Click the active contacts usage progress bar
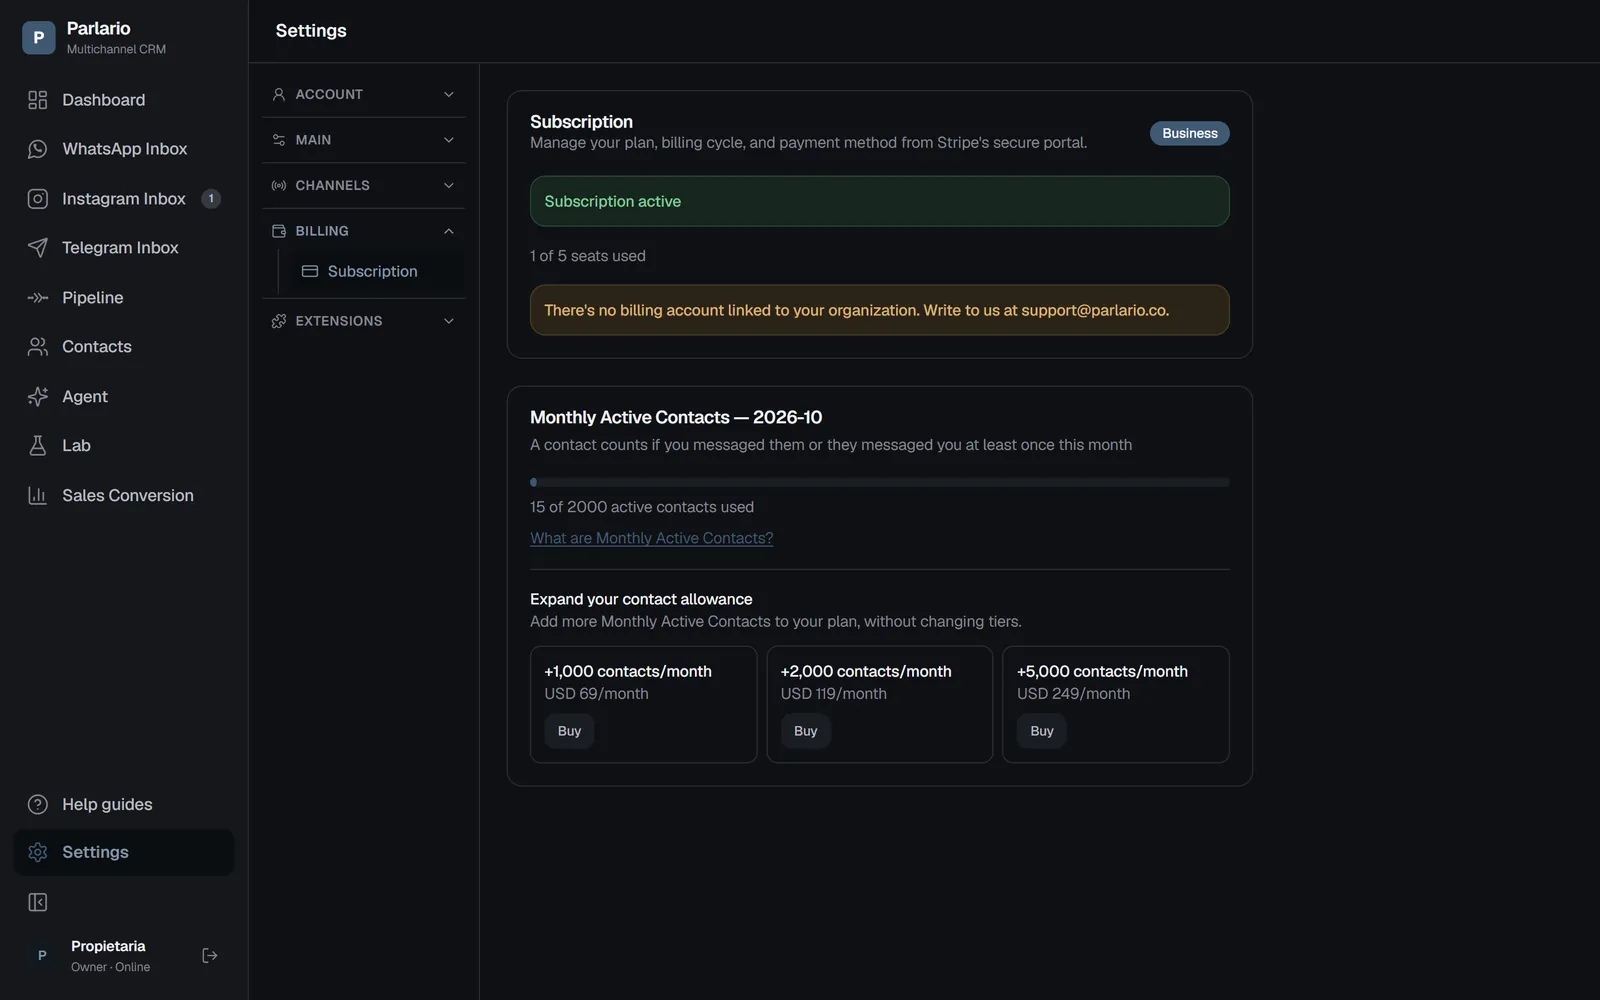 (880, 482)
